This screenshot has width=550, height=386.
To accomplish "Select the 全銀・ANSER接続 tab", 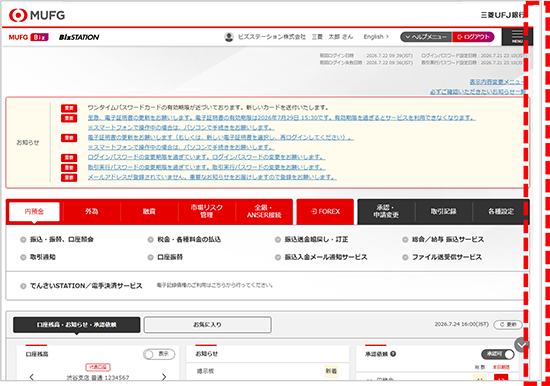I will pos(264,211).
